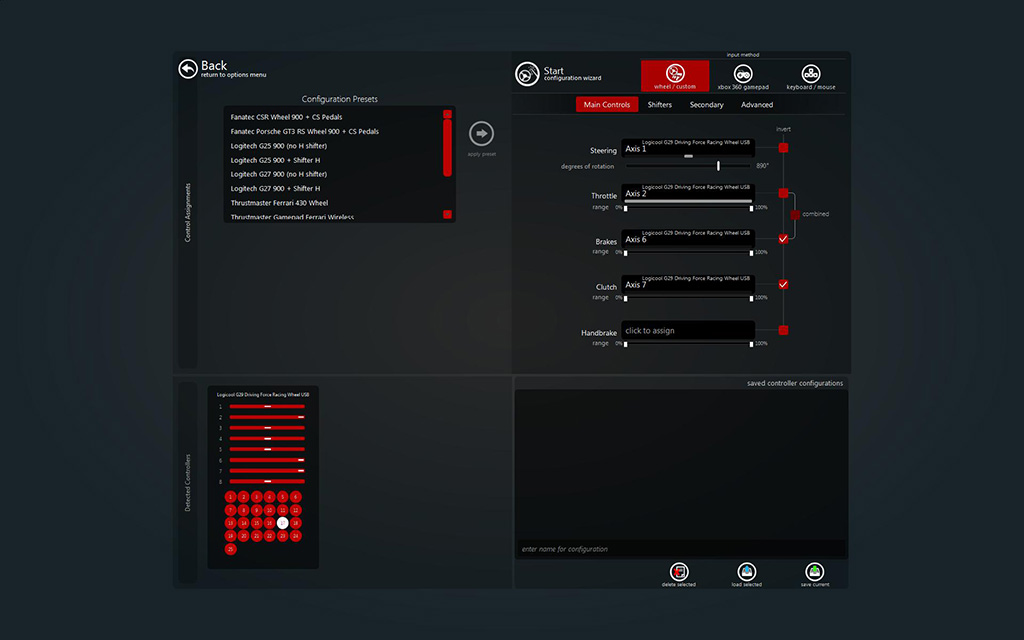Start the configuration wizard via steering wheel icon
The image size is (1024, 640).
point(527,75)
